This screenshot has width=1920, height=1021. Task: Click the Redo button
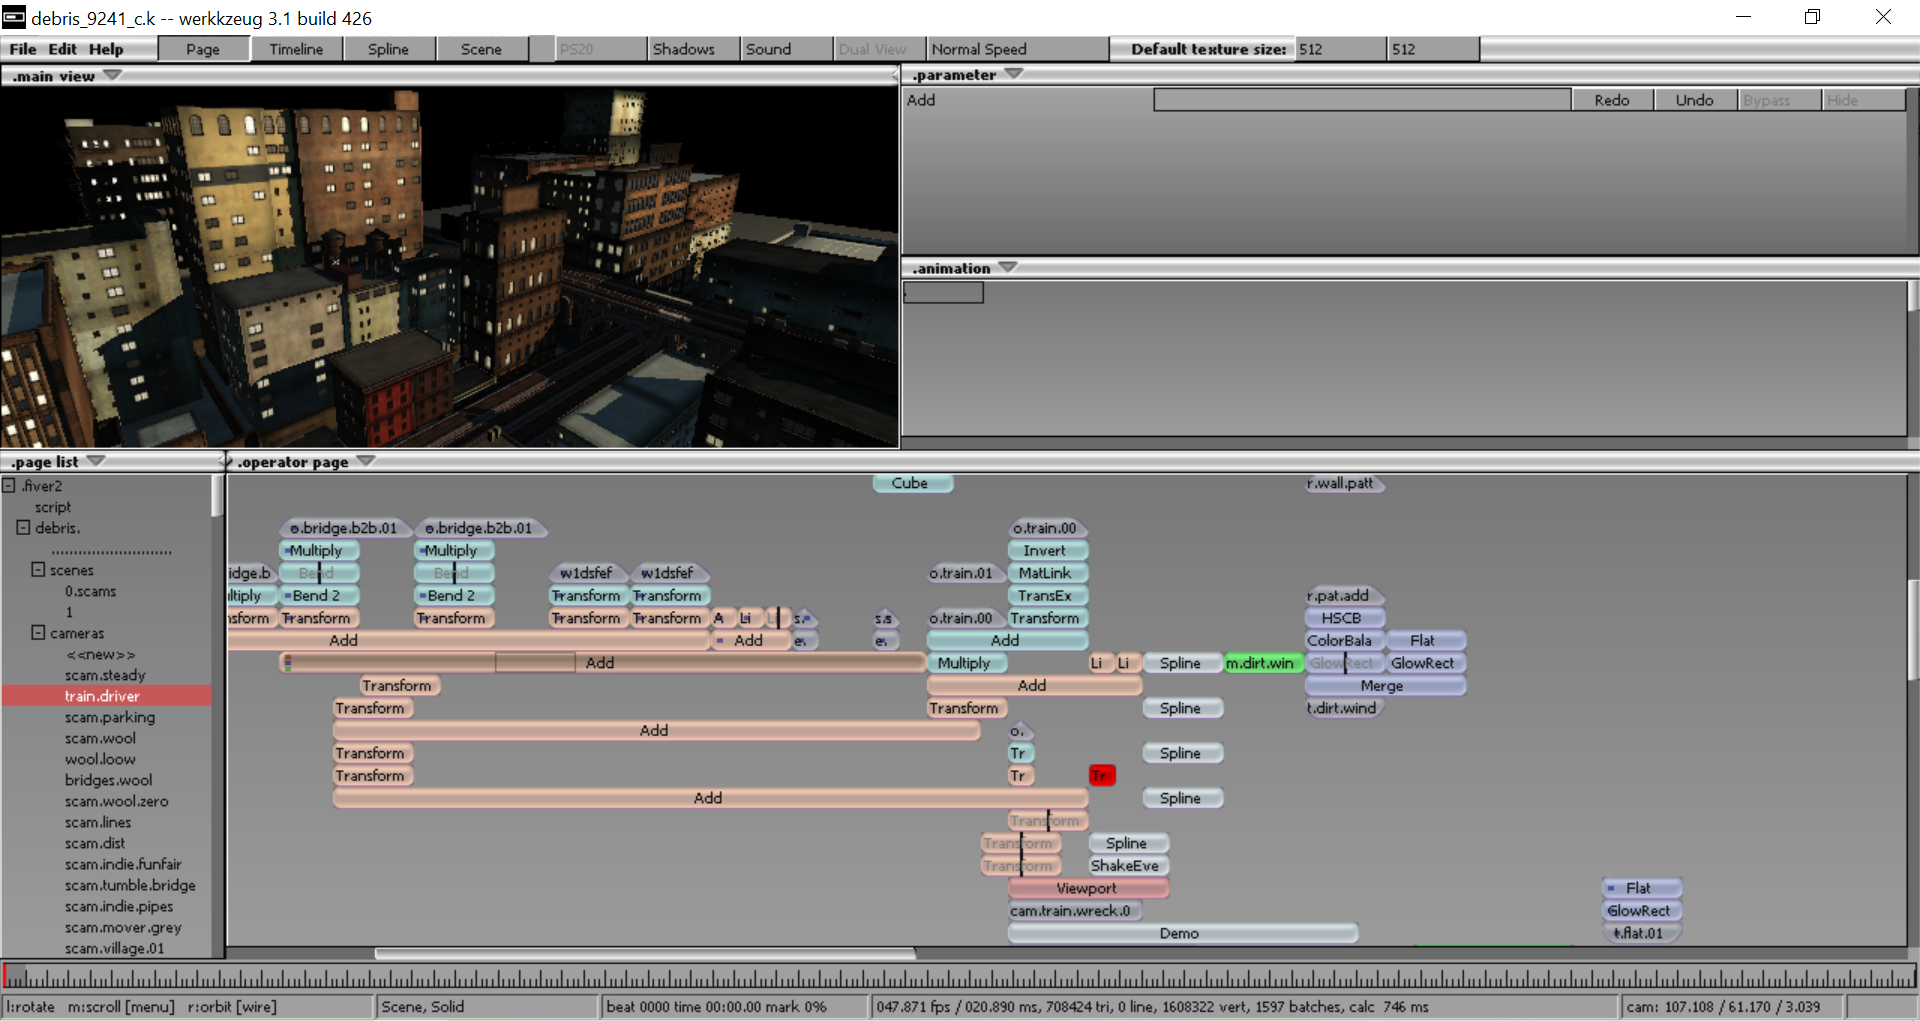click(x=1611, y=100)
